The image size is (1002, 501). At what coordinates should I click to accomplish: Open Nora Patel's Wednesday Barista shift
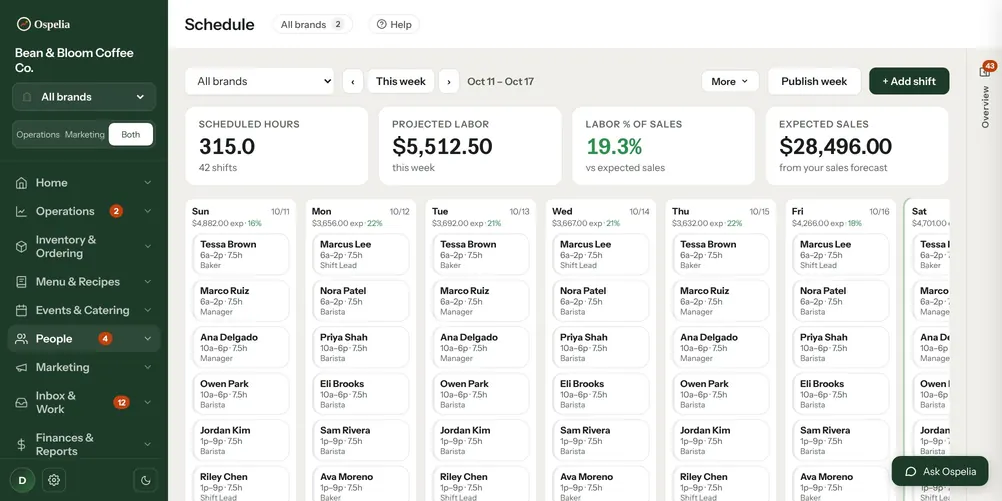click(x=601, y=301)
